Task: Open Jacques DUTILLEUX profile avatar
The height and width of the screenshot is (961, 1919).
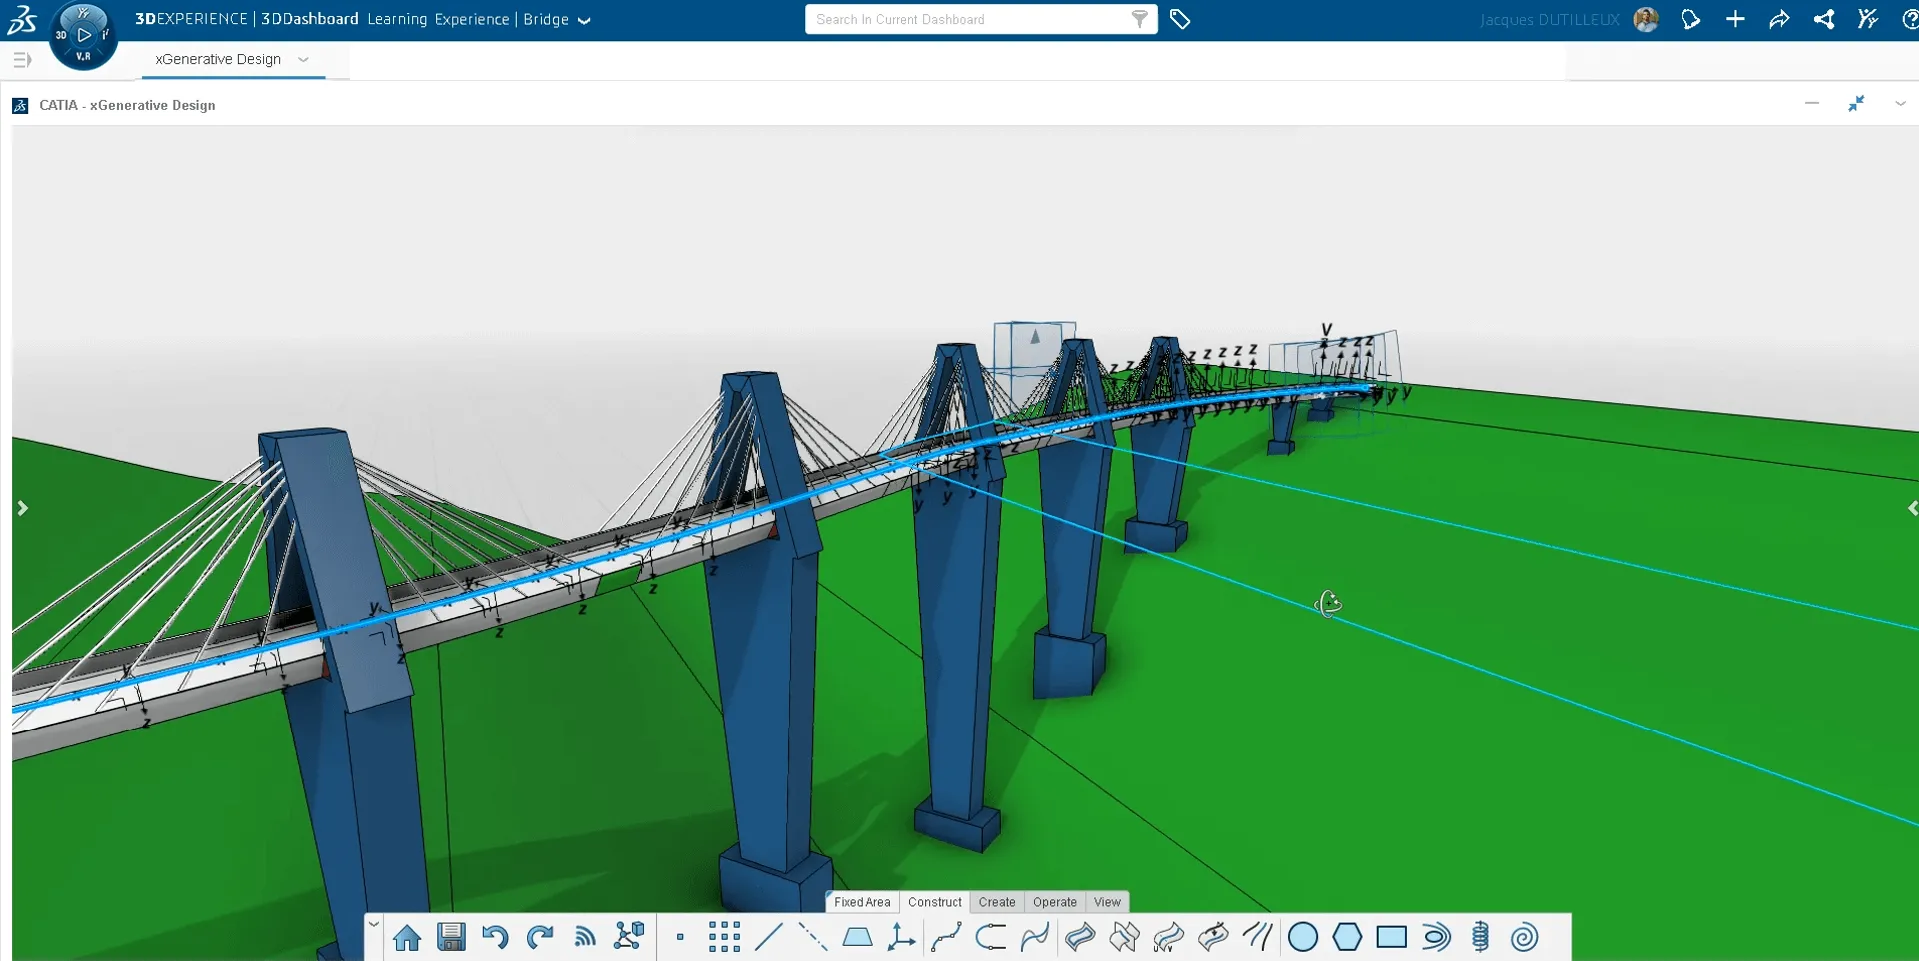Action: pos(1646,20)
